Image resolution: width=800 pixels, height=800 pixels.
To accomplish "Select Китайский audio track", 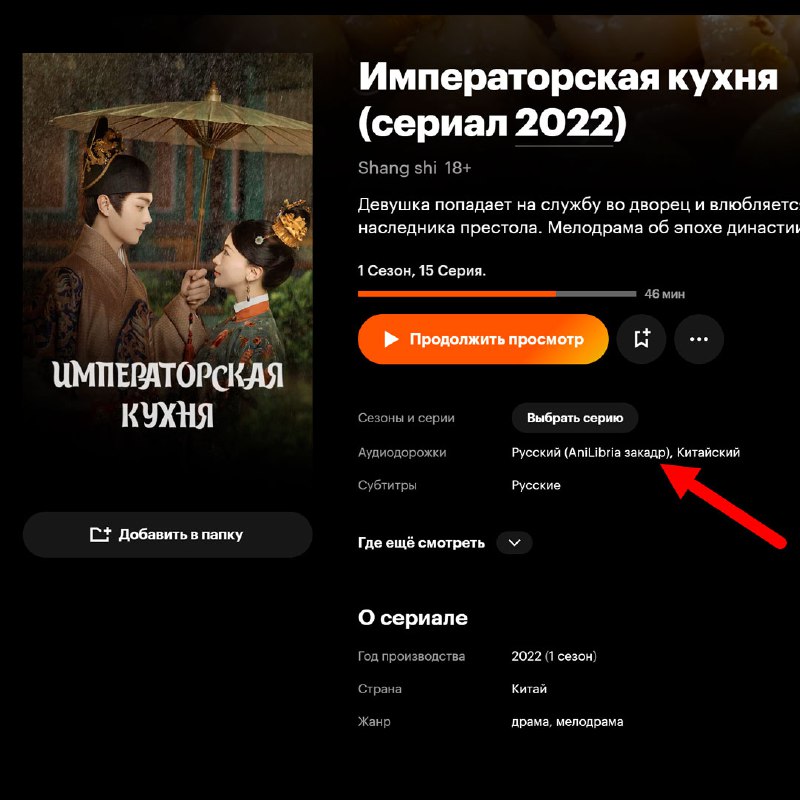I will point(708,453).
